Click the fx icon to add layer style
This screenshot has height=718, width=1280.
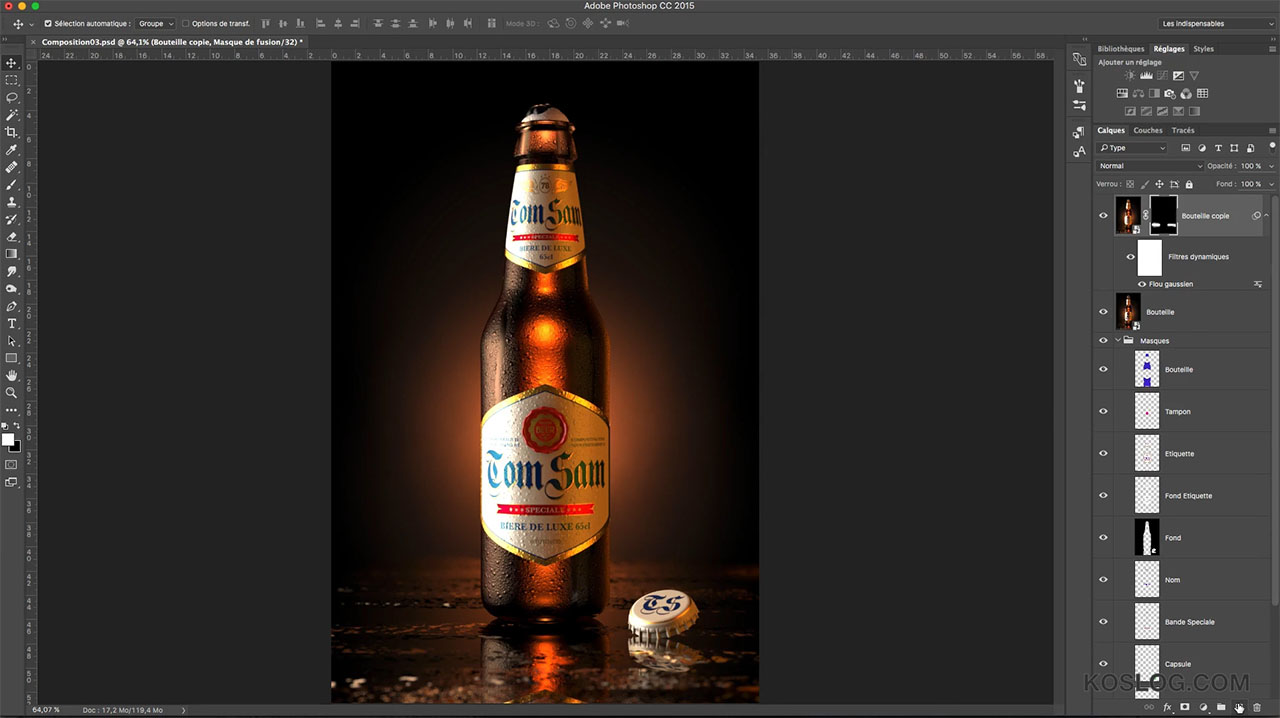(x=1168, y=707)
